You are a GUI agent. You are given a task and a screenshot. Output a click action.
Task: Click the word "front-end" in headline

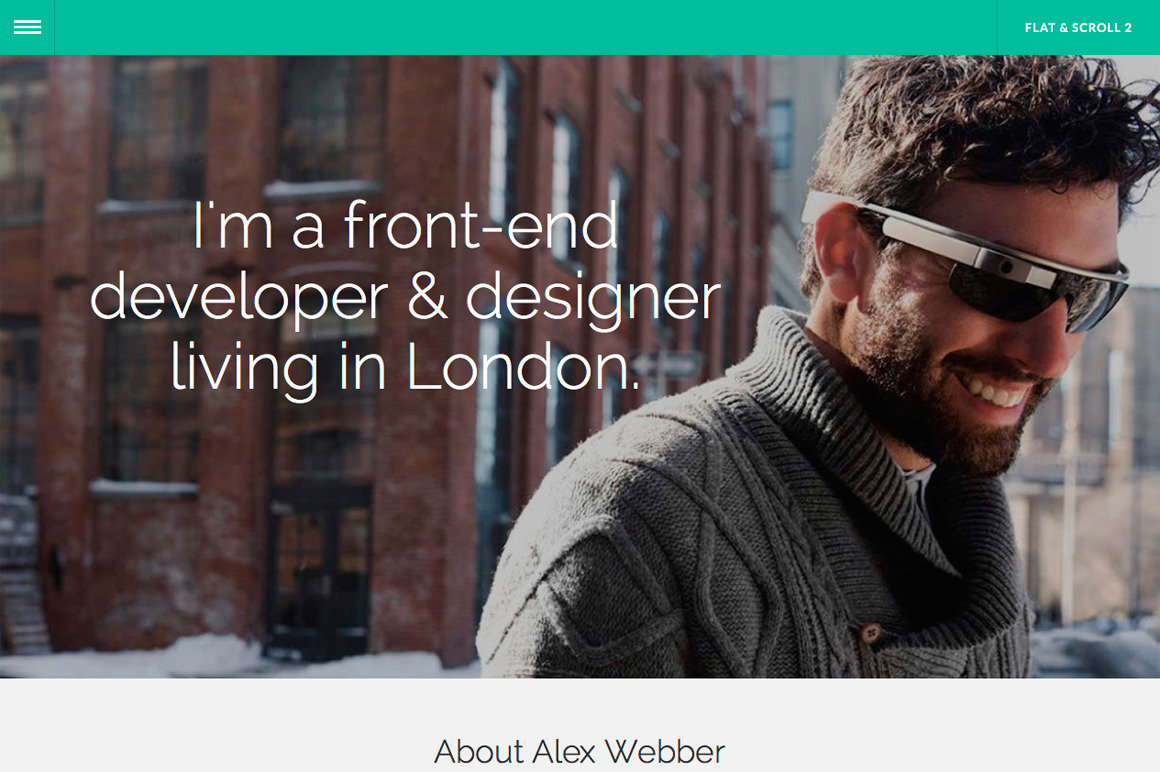(482, 226)
